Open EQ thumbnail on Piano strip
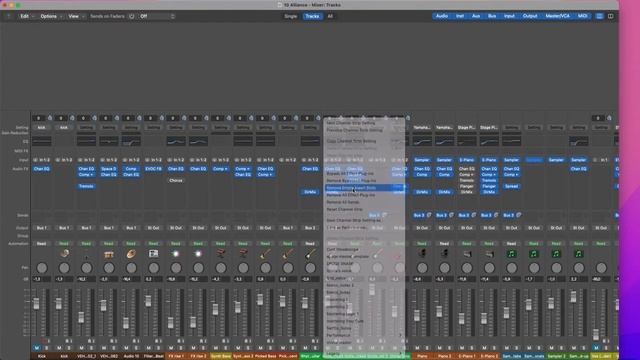Image resolution: width=640 pixels, height=360 pixels. 422,141
